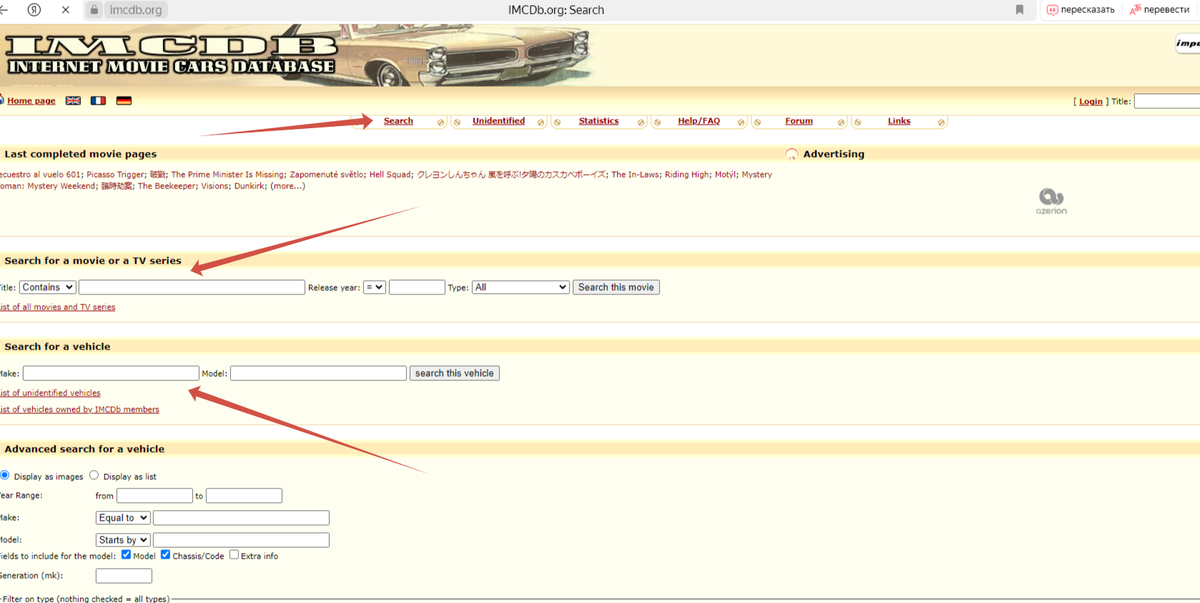The height and width of the screenshot is (603, 1200).
Task: Click the azerion ad logo
Action: (x=1051, y=201)
